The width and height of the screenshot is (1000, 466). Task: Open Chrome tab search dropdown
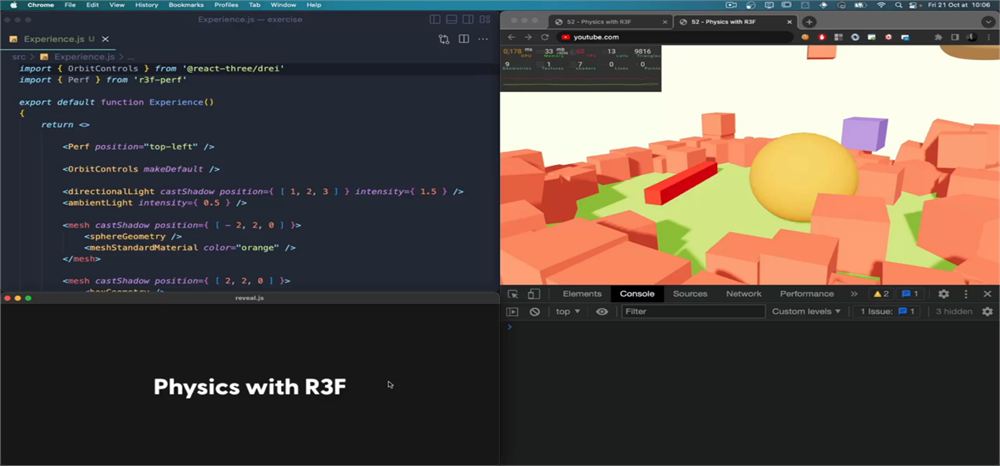[988, 22]
